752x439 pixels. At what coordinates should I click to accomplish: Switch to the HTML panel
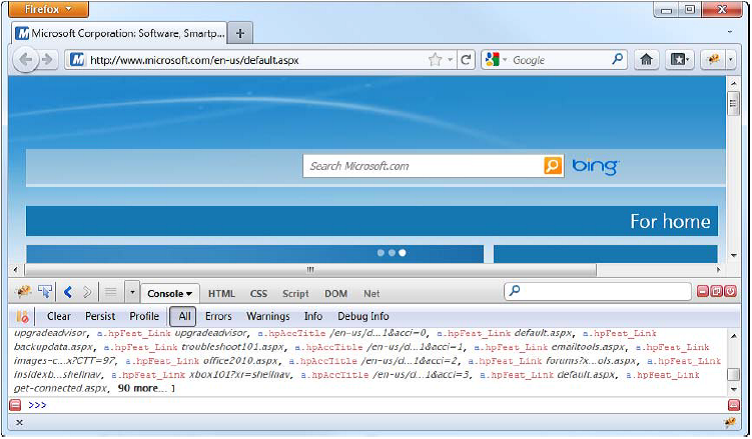coord(222,294)
